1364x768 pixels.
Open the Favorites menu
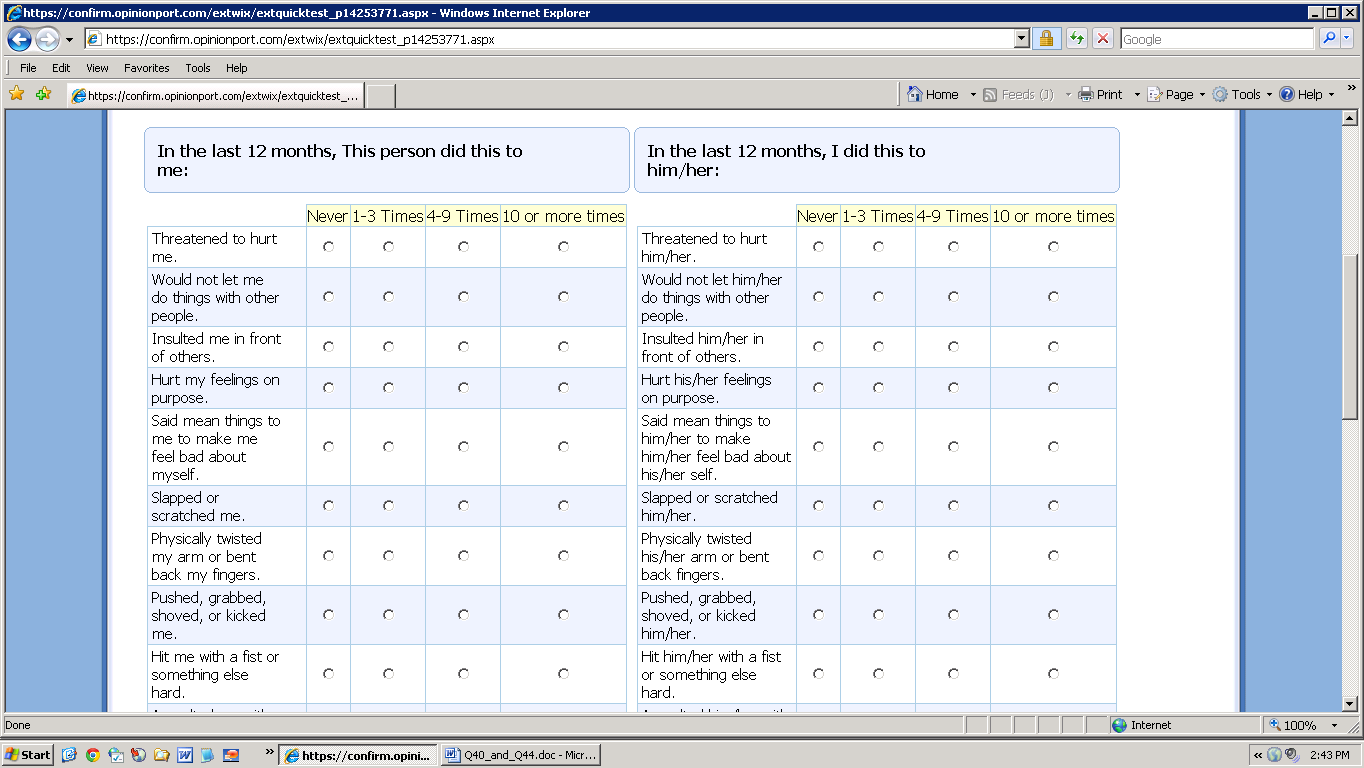click(147, 68)
